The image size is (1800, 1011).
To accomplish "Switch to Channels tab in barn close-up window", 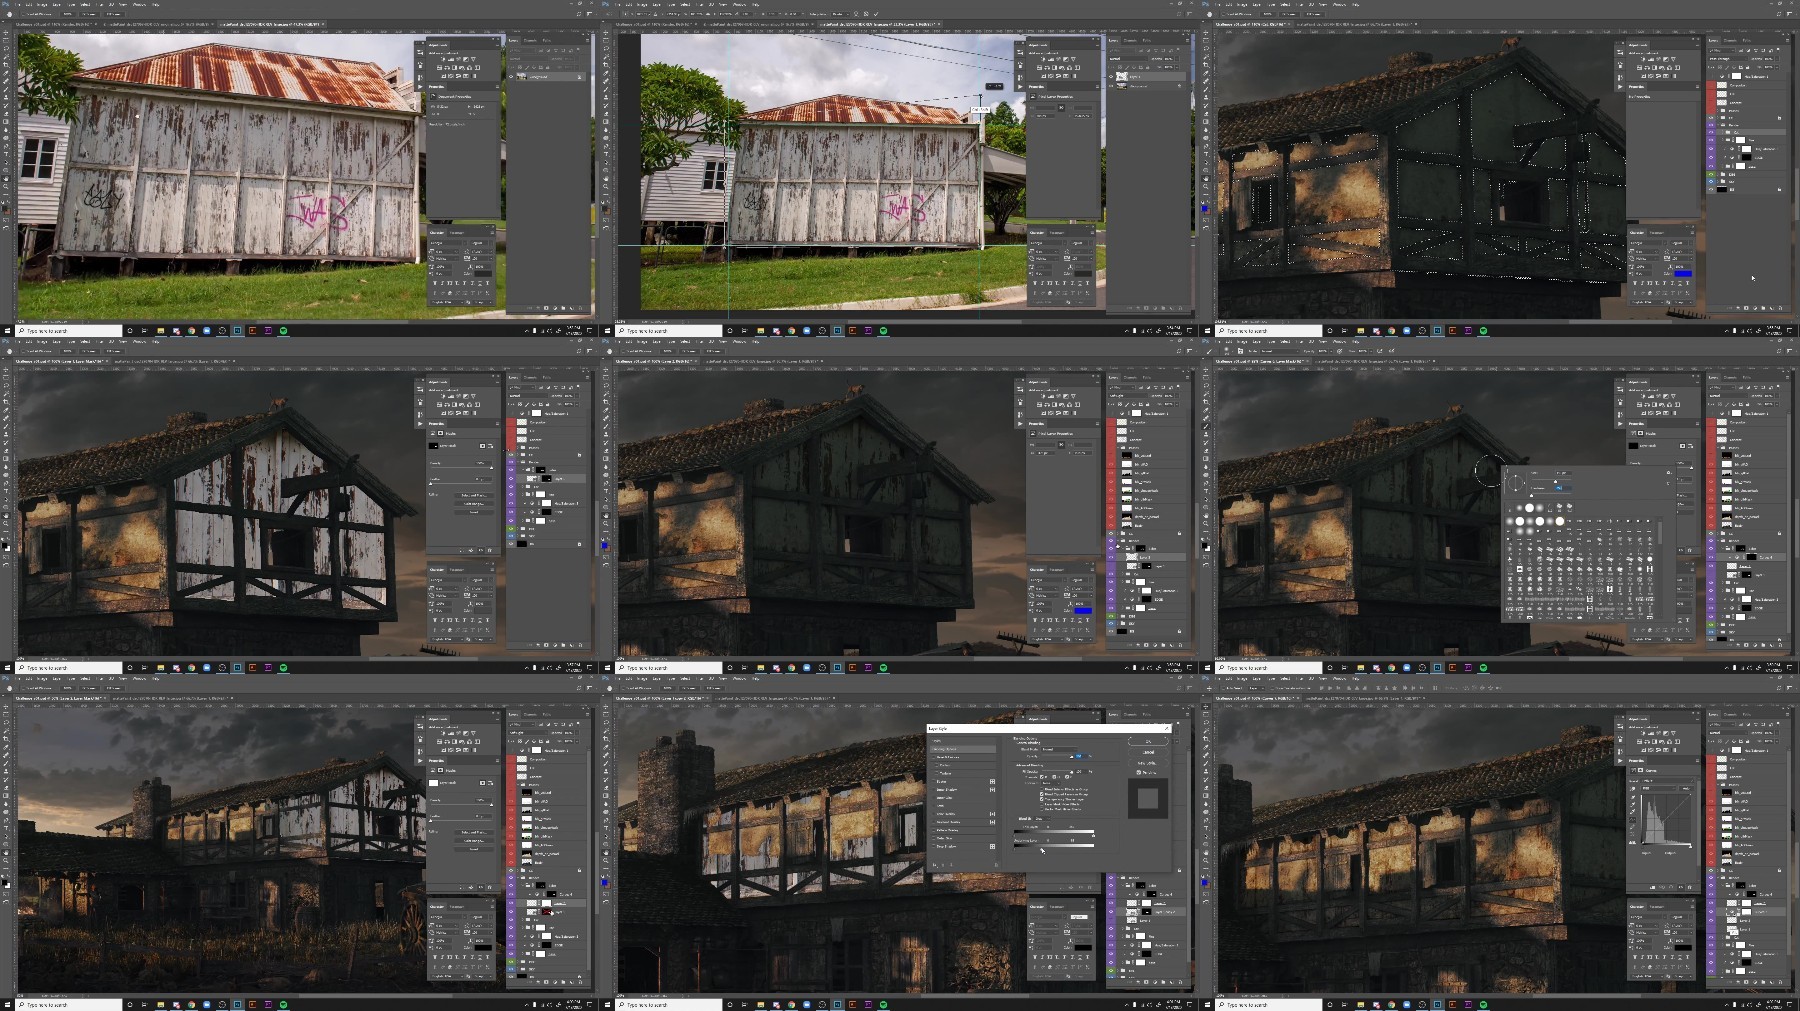I will pos(530,41).
